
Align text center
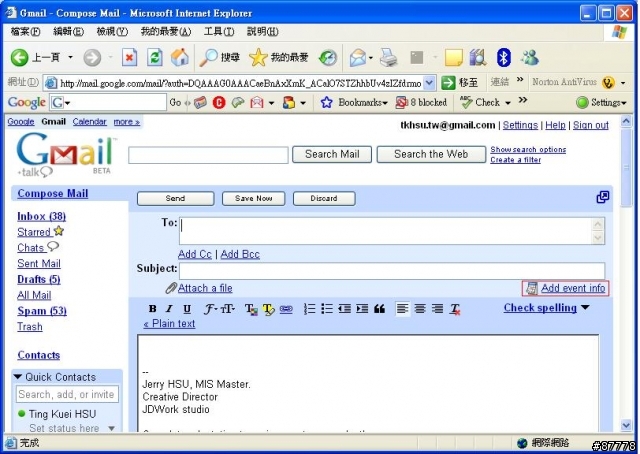pos(420,309)
